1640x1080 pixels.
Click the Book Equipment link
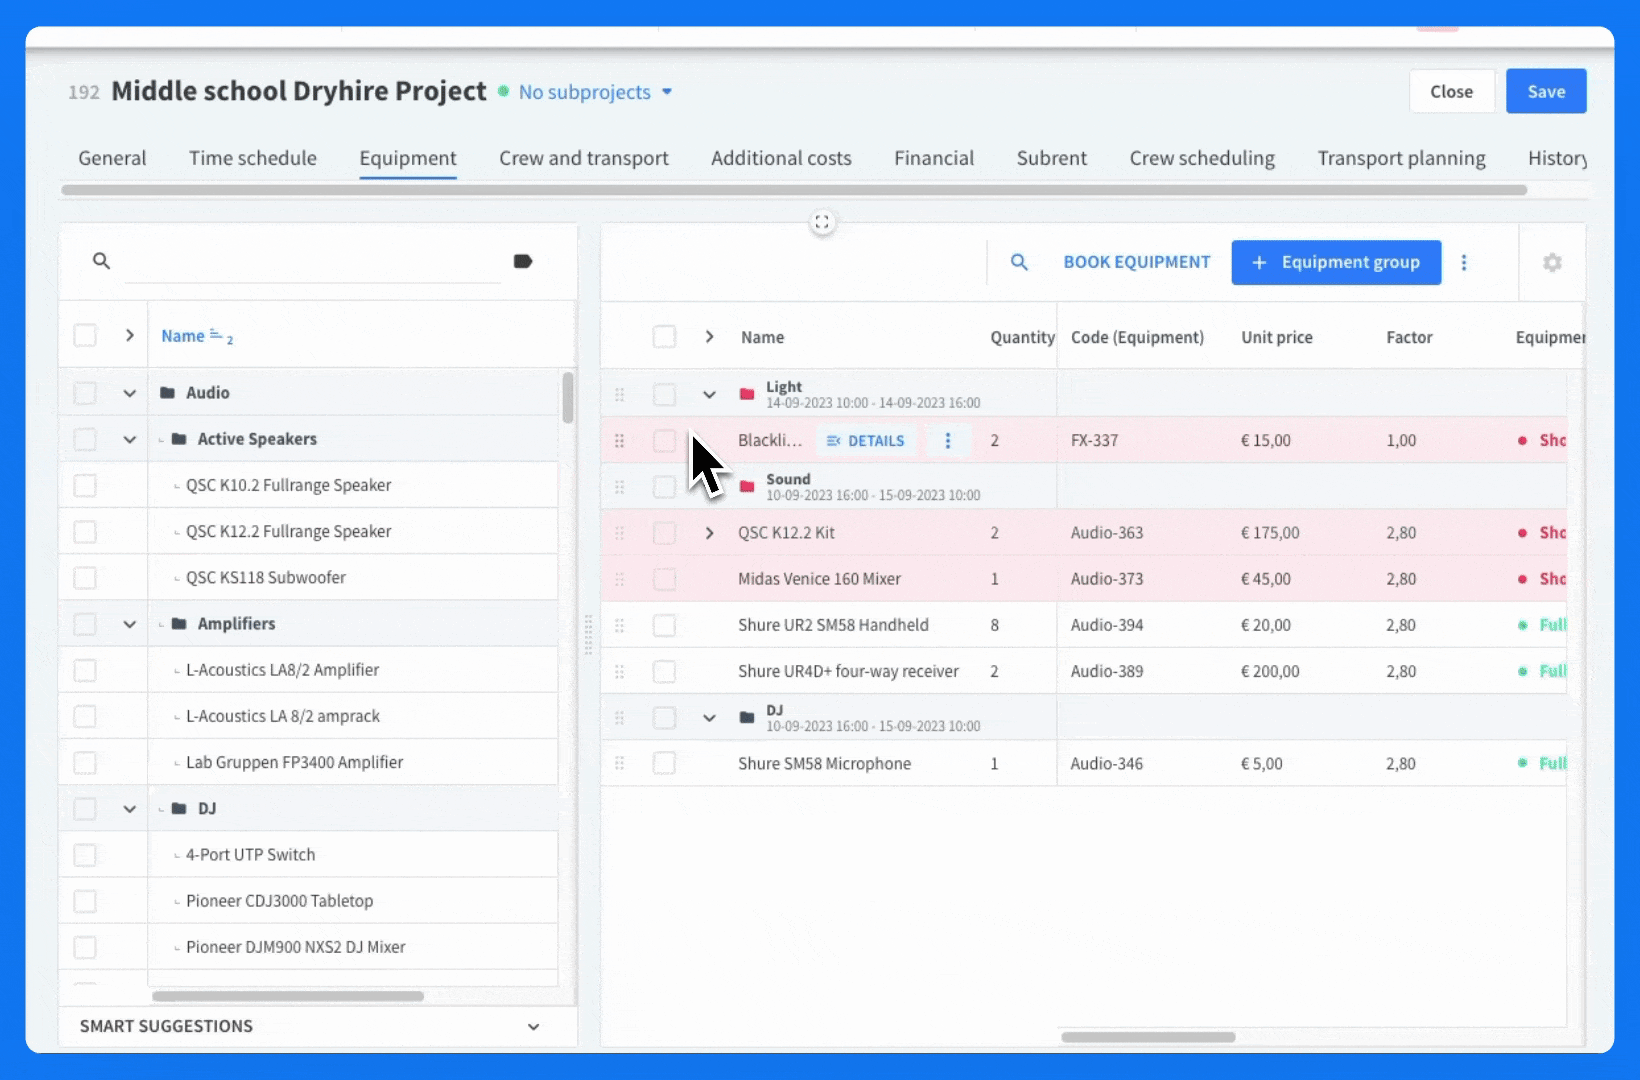[1137, 262]
